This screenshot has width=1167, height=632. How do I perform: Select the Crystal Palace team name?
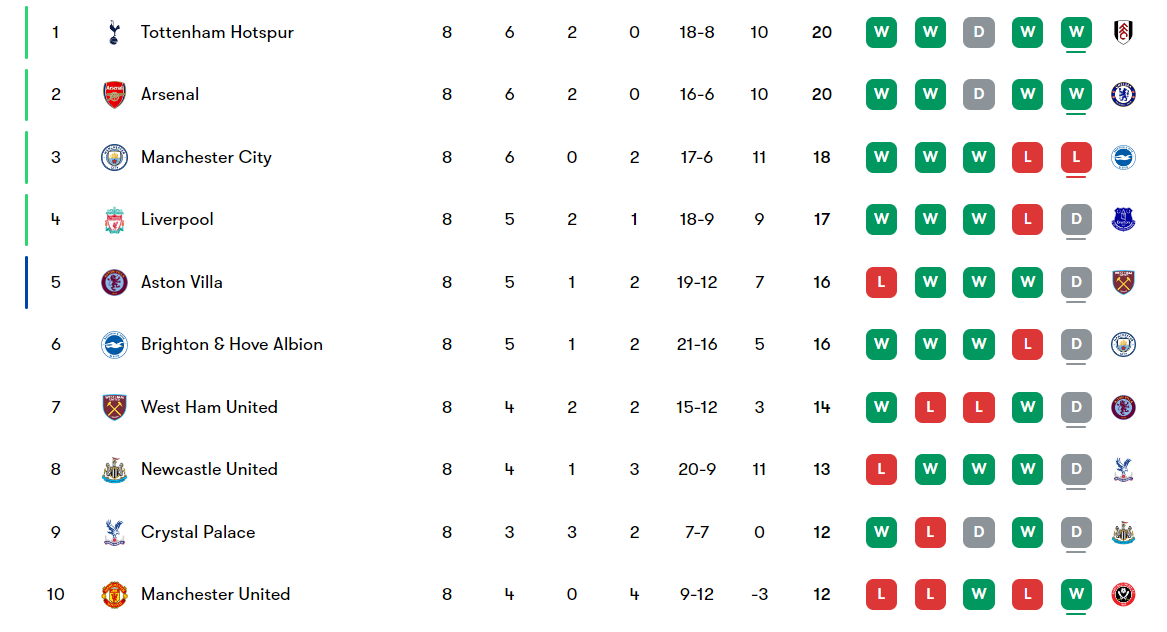[198, 532]
